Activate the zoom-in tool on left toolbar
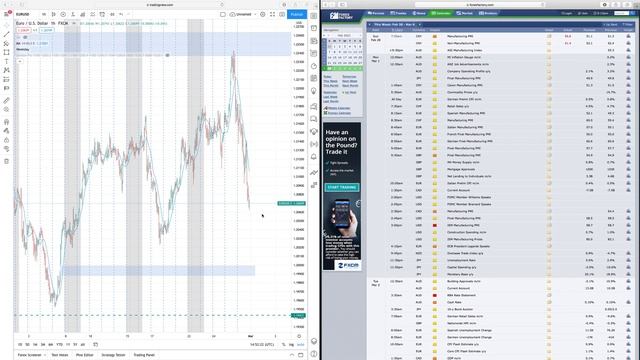Viewport: 640px width, 360px height. pyautogui.click(x=6, y=109)
